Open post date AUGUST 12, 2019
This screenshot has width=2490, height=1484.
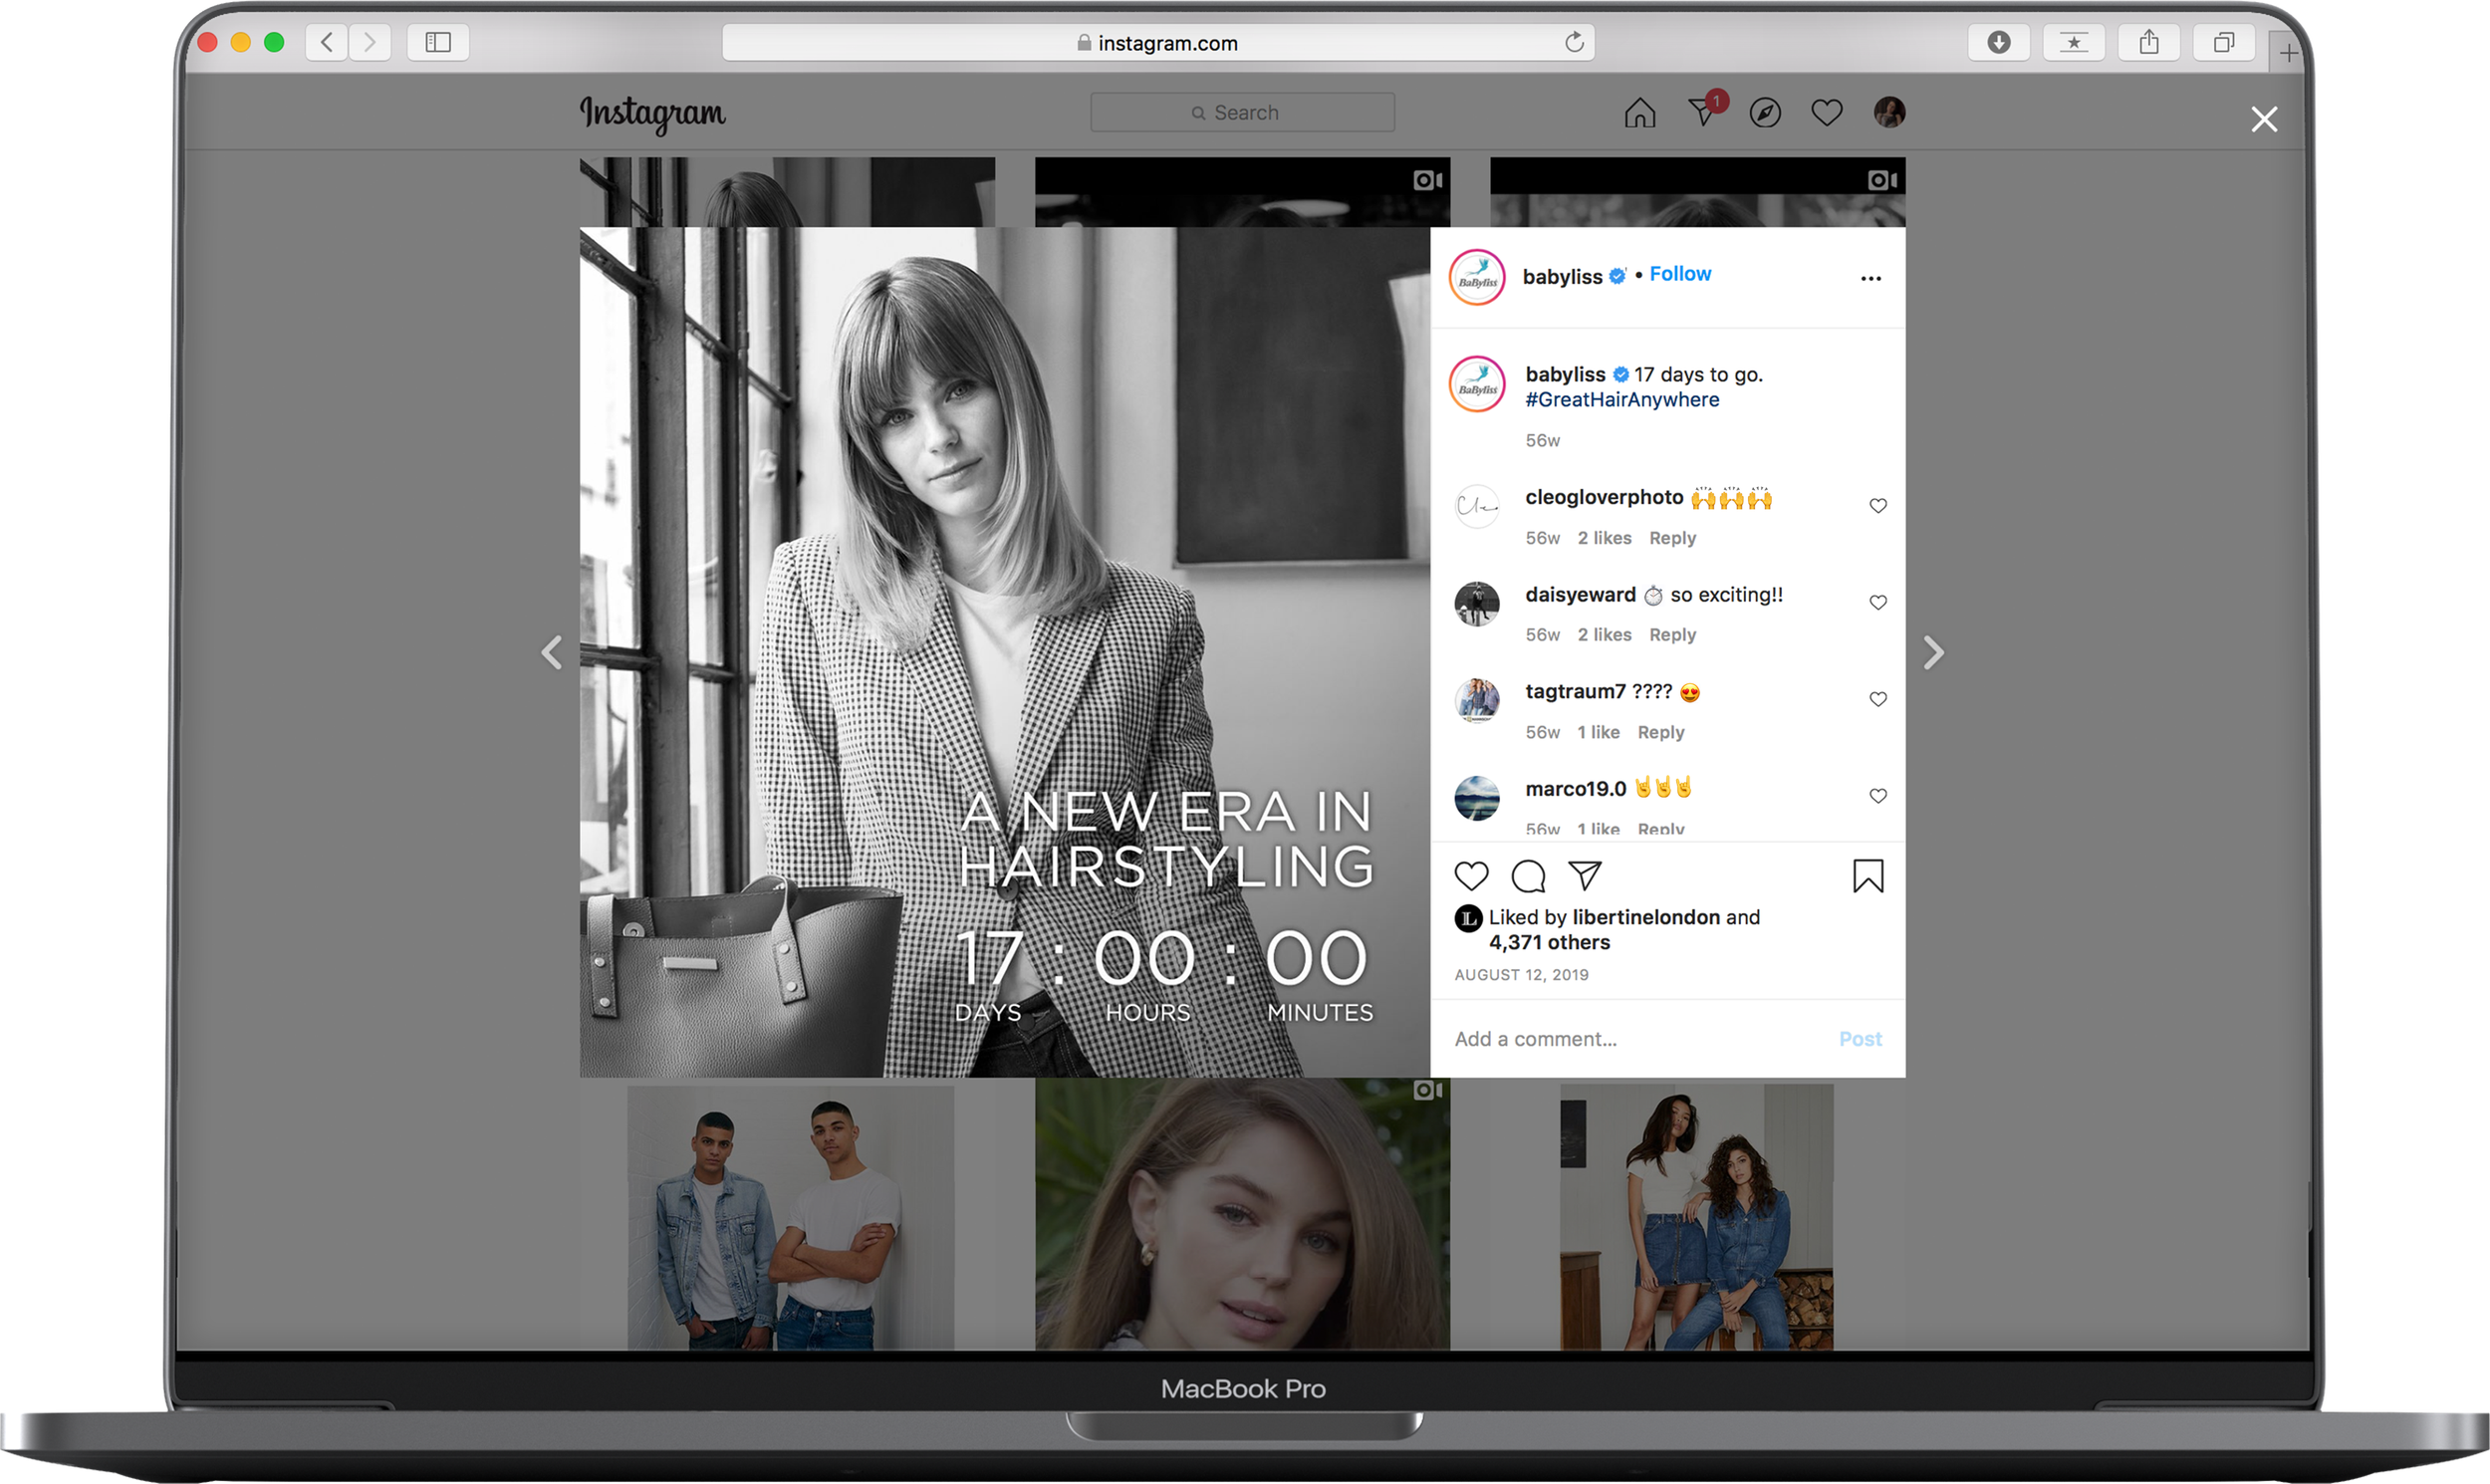pyautogui.click(x=1520, y=975)
